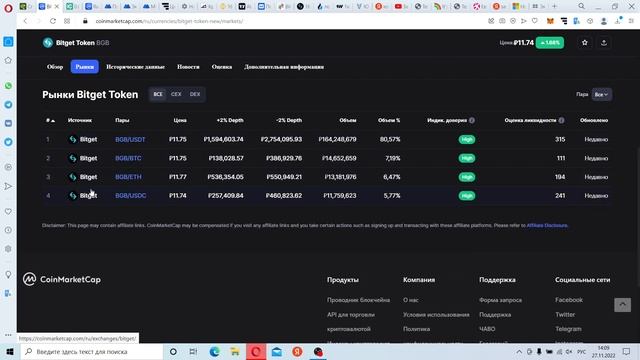Screen dimensions: 640x360
Task: Open Yandex browser from taskbar
Action: pyautogui.click(x=297, y=351)
